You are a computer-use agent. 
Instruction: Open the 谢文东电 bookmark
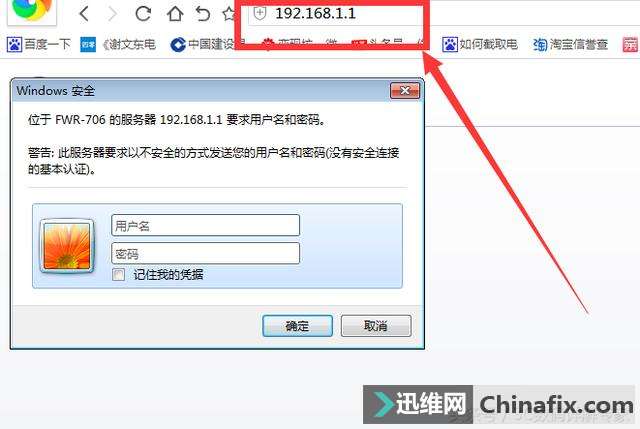118,44
